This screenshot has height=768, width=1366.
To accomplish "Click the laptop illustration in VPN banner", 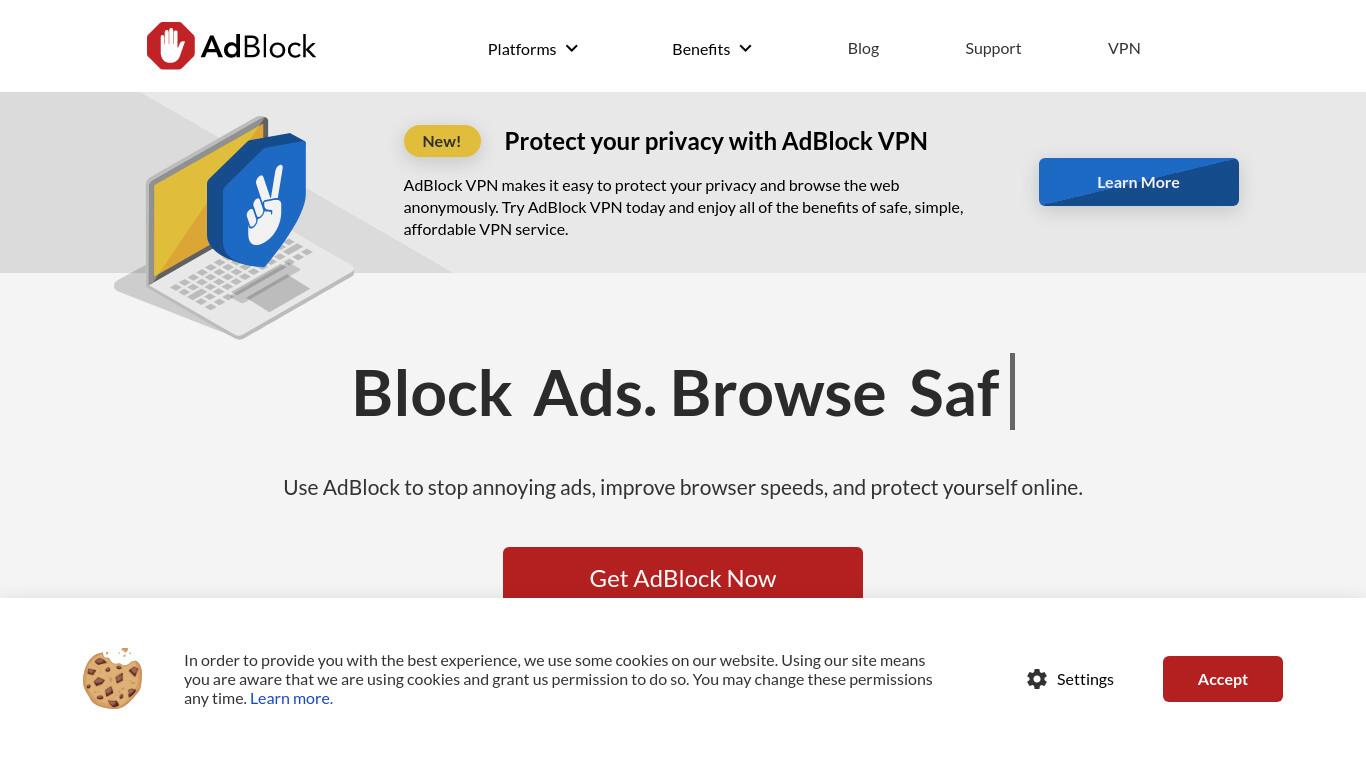I will point(234,228).
